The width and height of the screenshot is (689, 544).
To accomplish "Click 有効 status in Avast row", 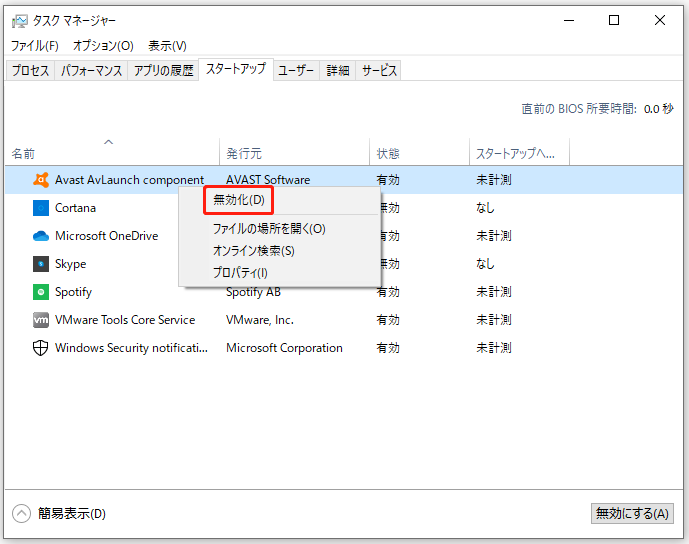I will click(x=388, y=180).
